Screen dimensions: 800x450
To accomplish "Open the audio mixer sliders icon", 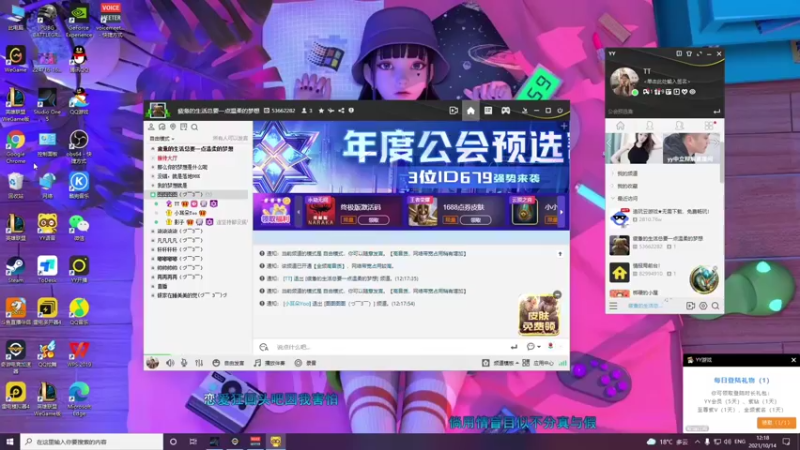I will 199,363.
